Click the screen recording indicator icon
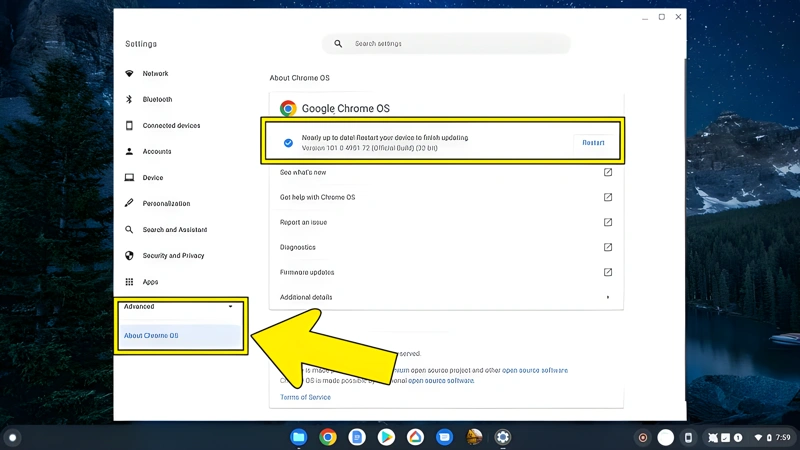800x450 pixels. [x=643, y=438]
